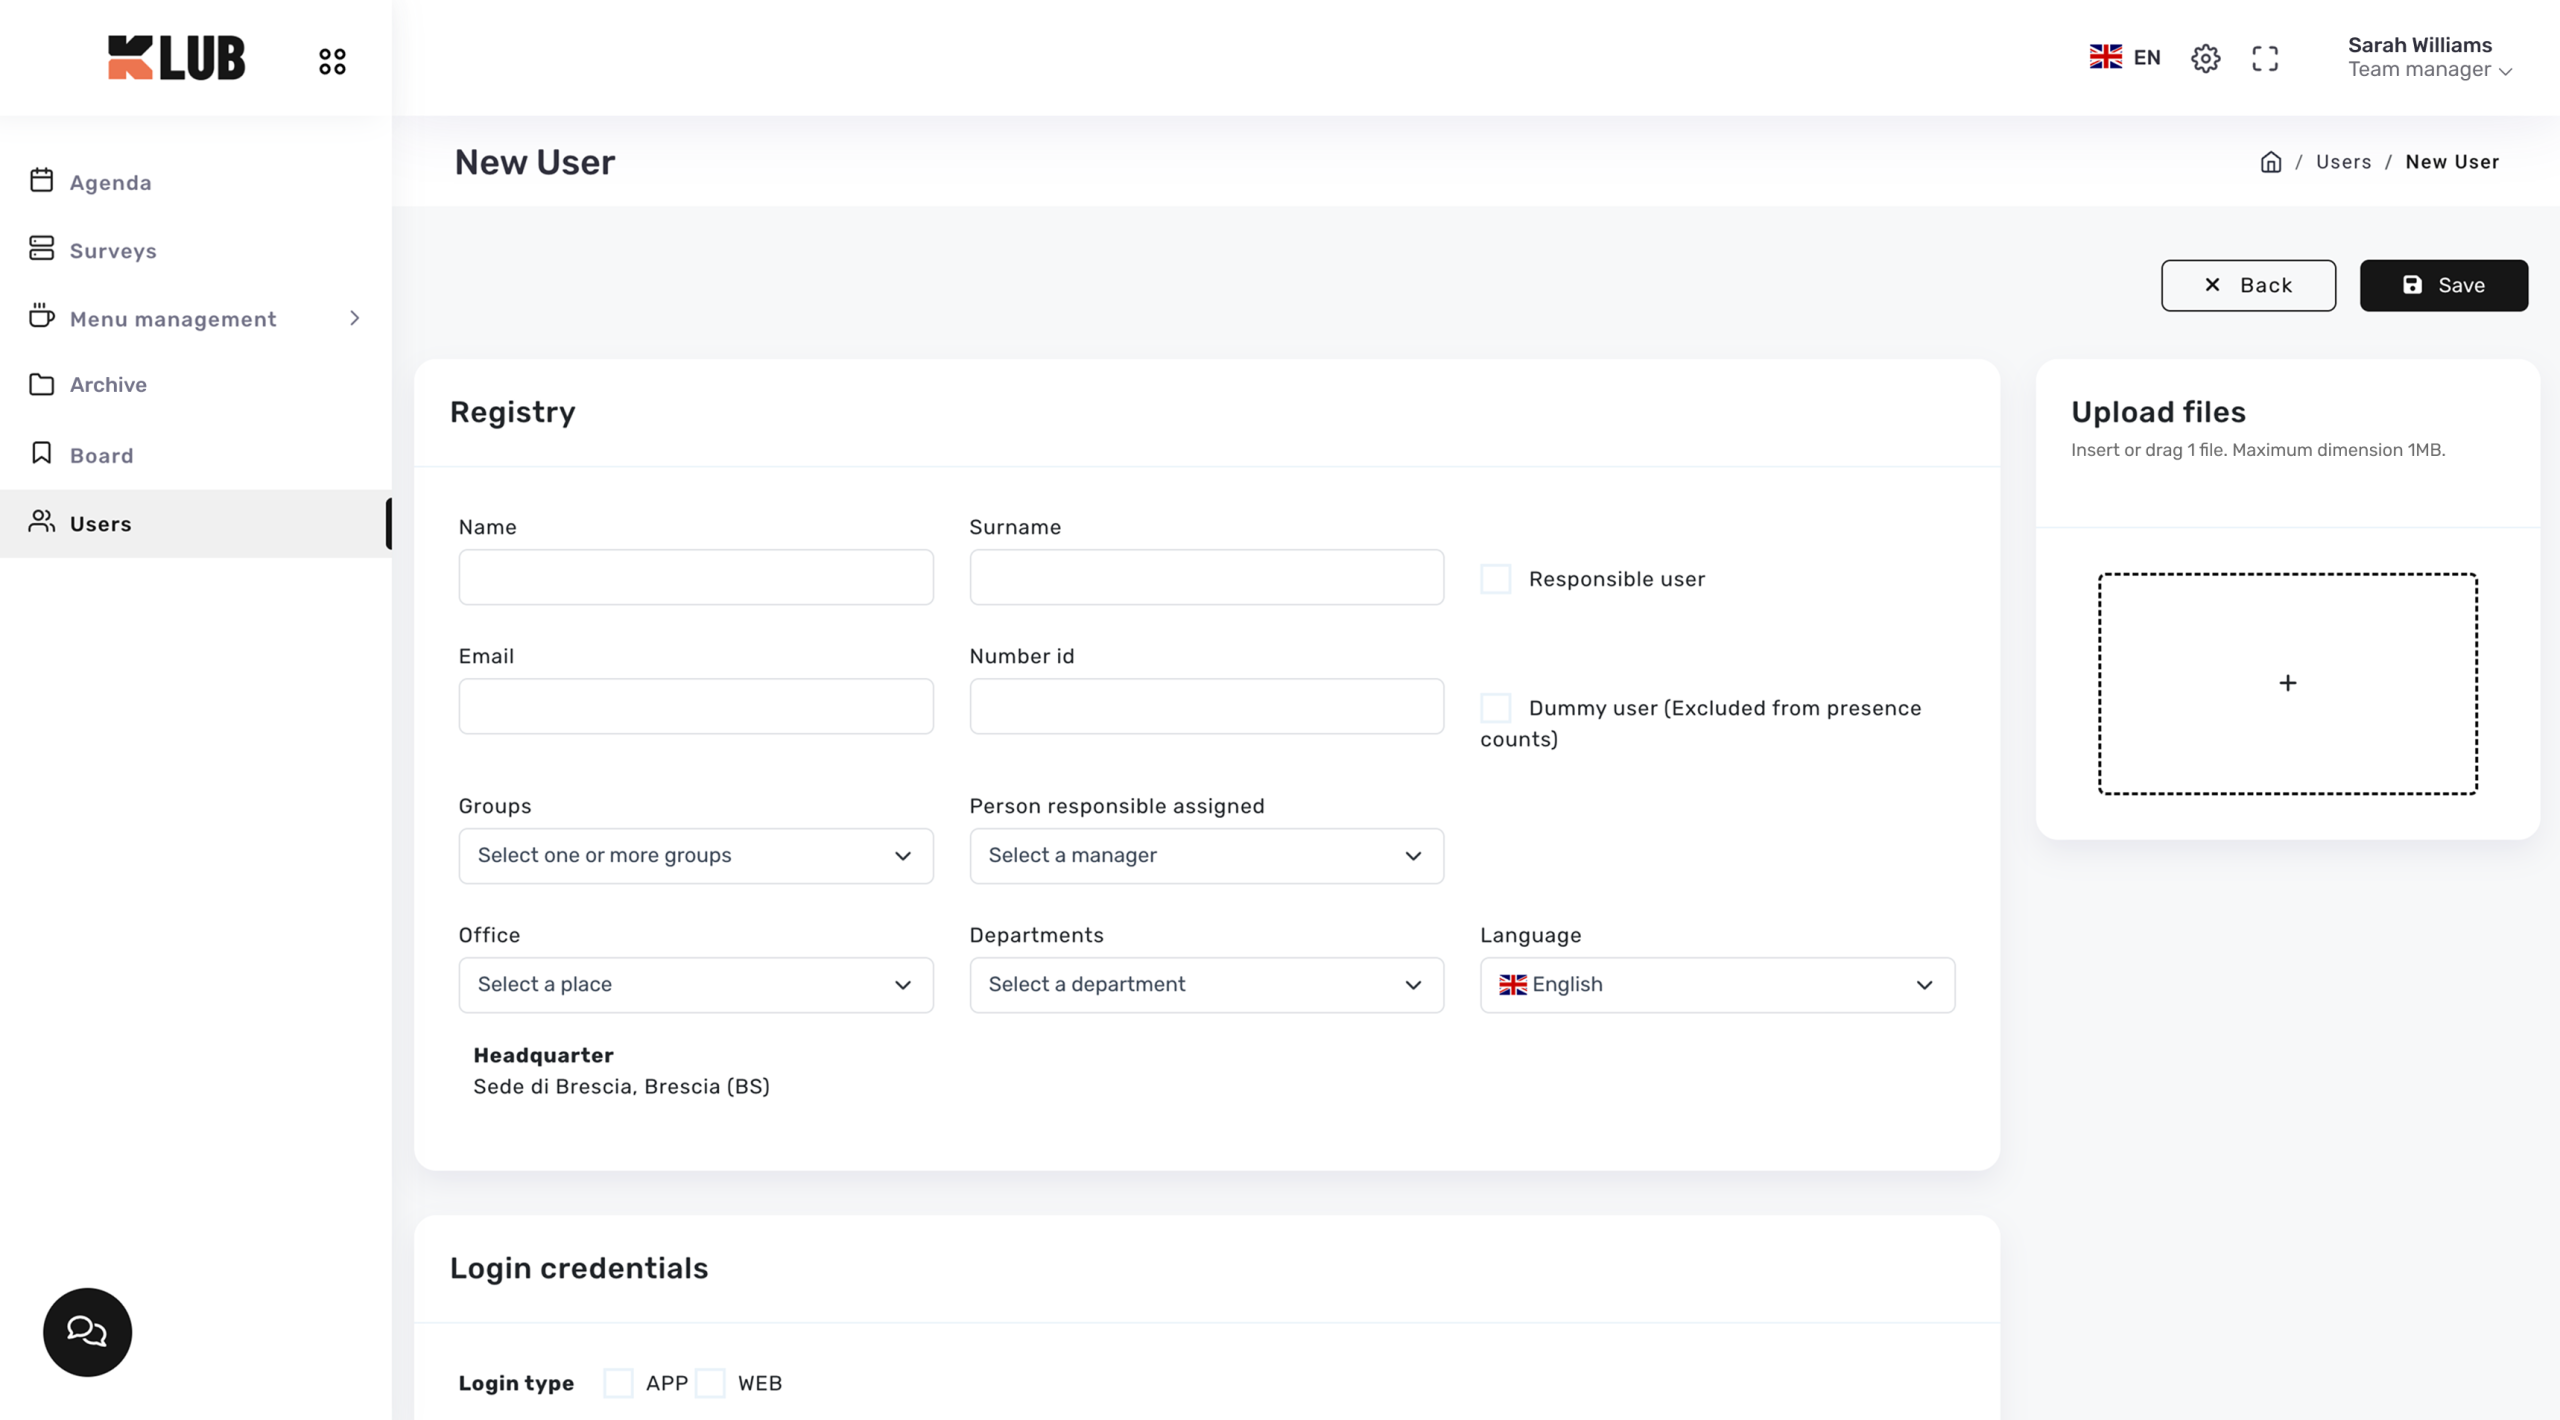
Task: Expand the Select a manager dropdown
Action: click(1205, 855)
